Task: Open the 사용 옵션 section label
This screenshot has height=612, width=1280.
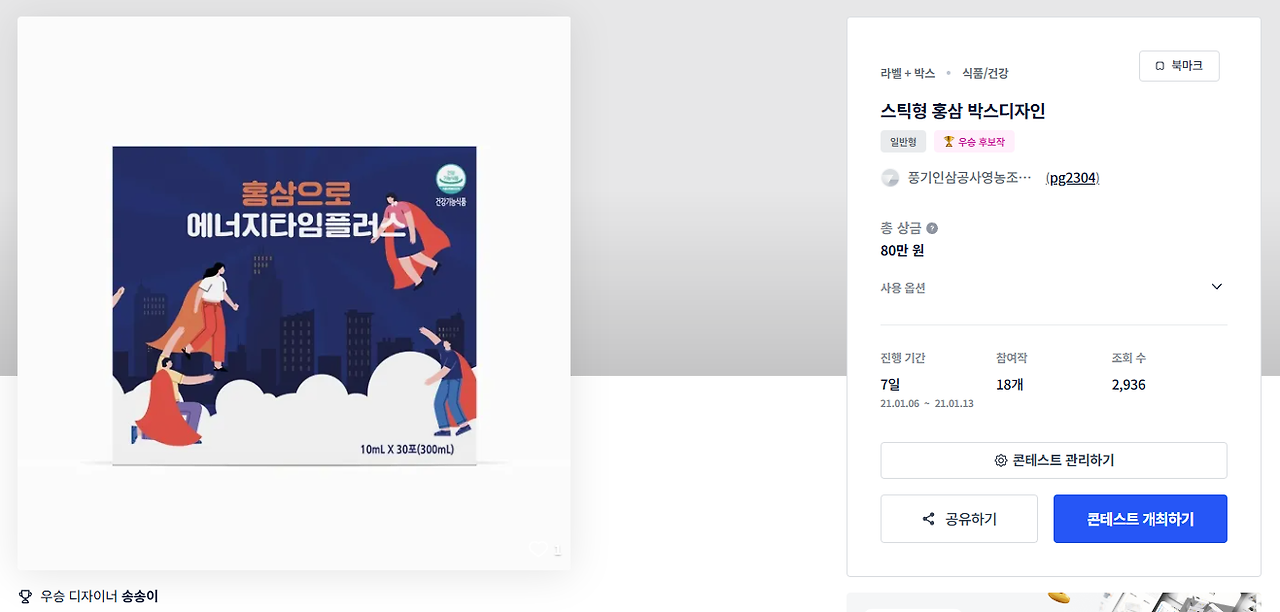Action: [903, 288]
